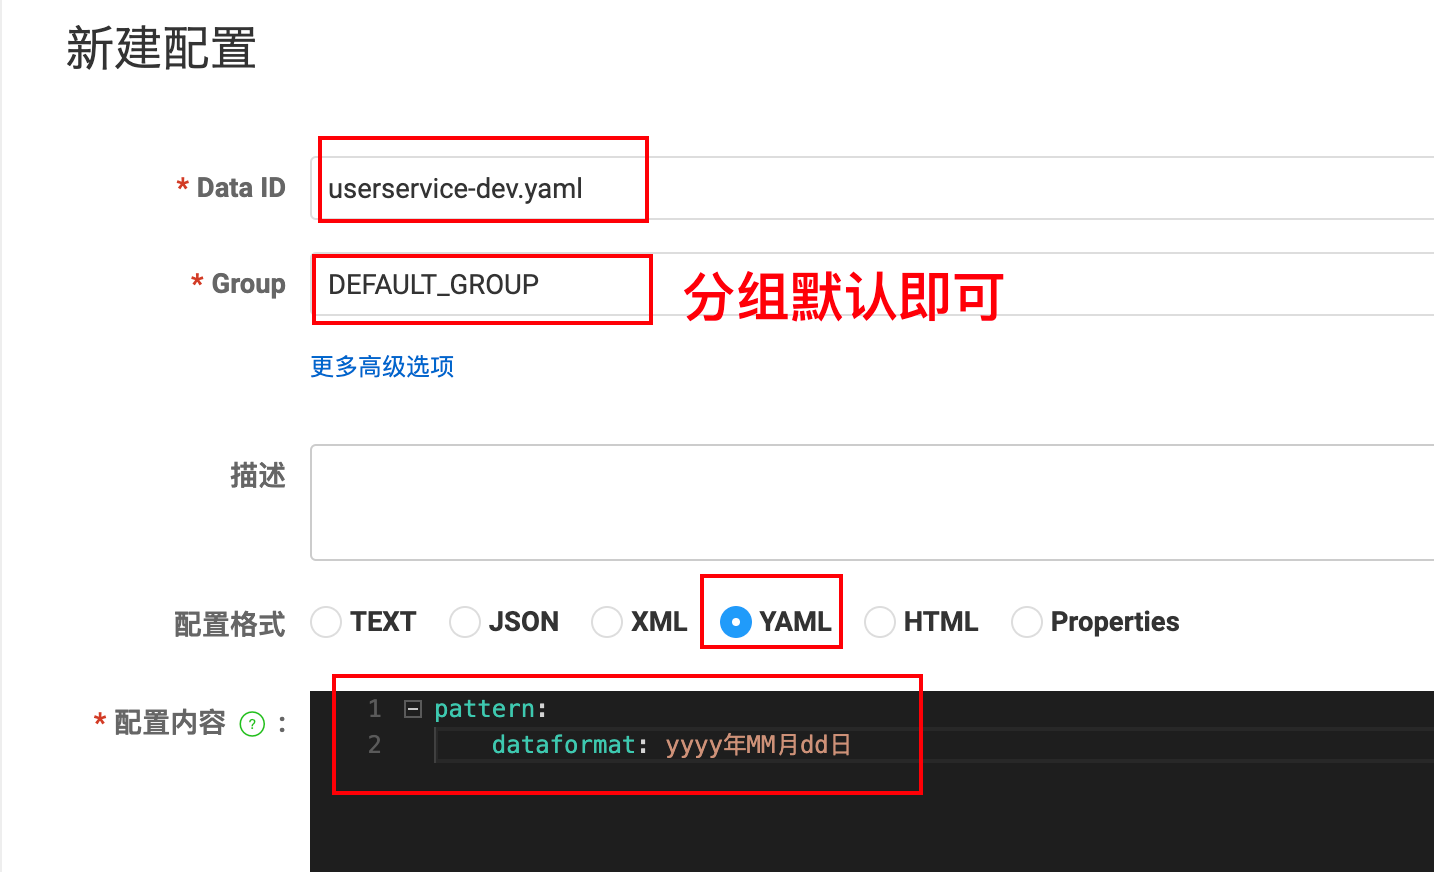The image size is (1434, 872).
Task: Click the pattern key in line 1
Action: 485,709
